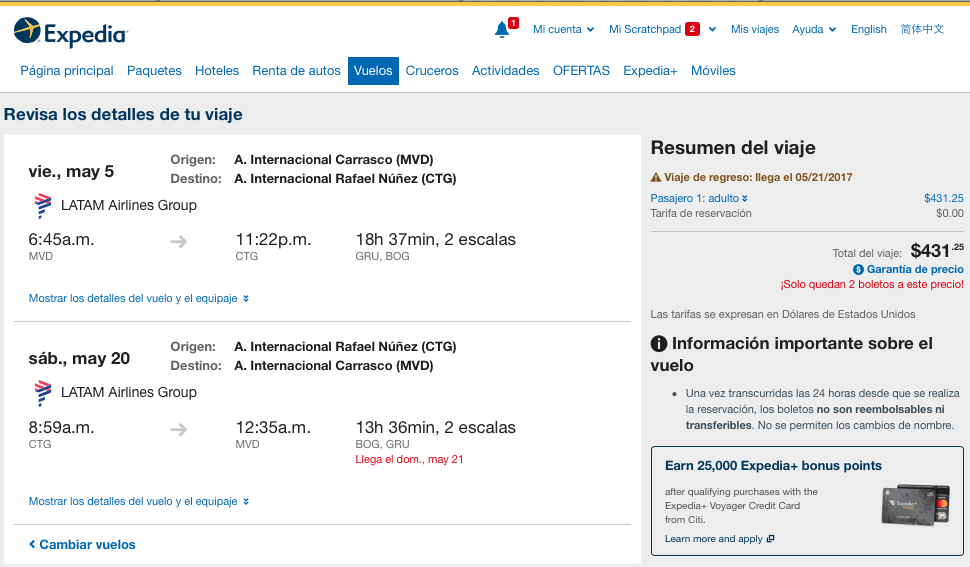
Task: Click the $0.00 booking fee amount
Action: [950, 213]
